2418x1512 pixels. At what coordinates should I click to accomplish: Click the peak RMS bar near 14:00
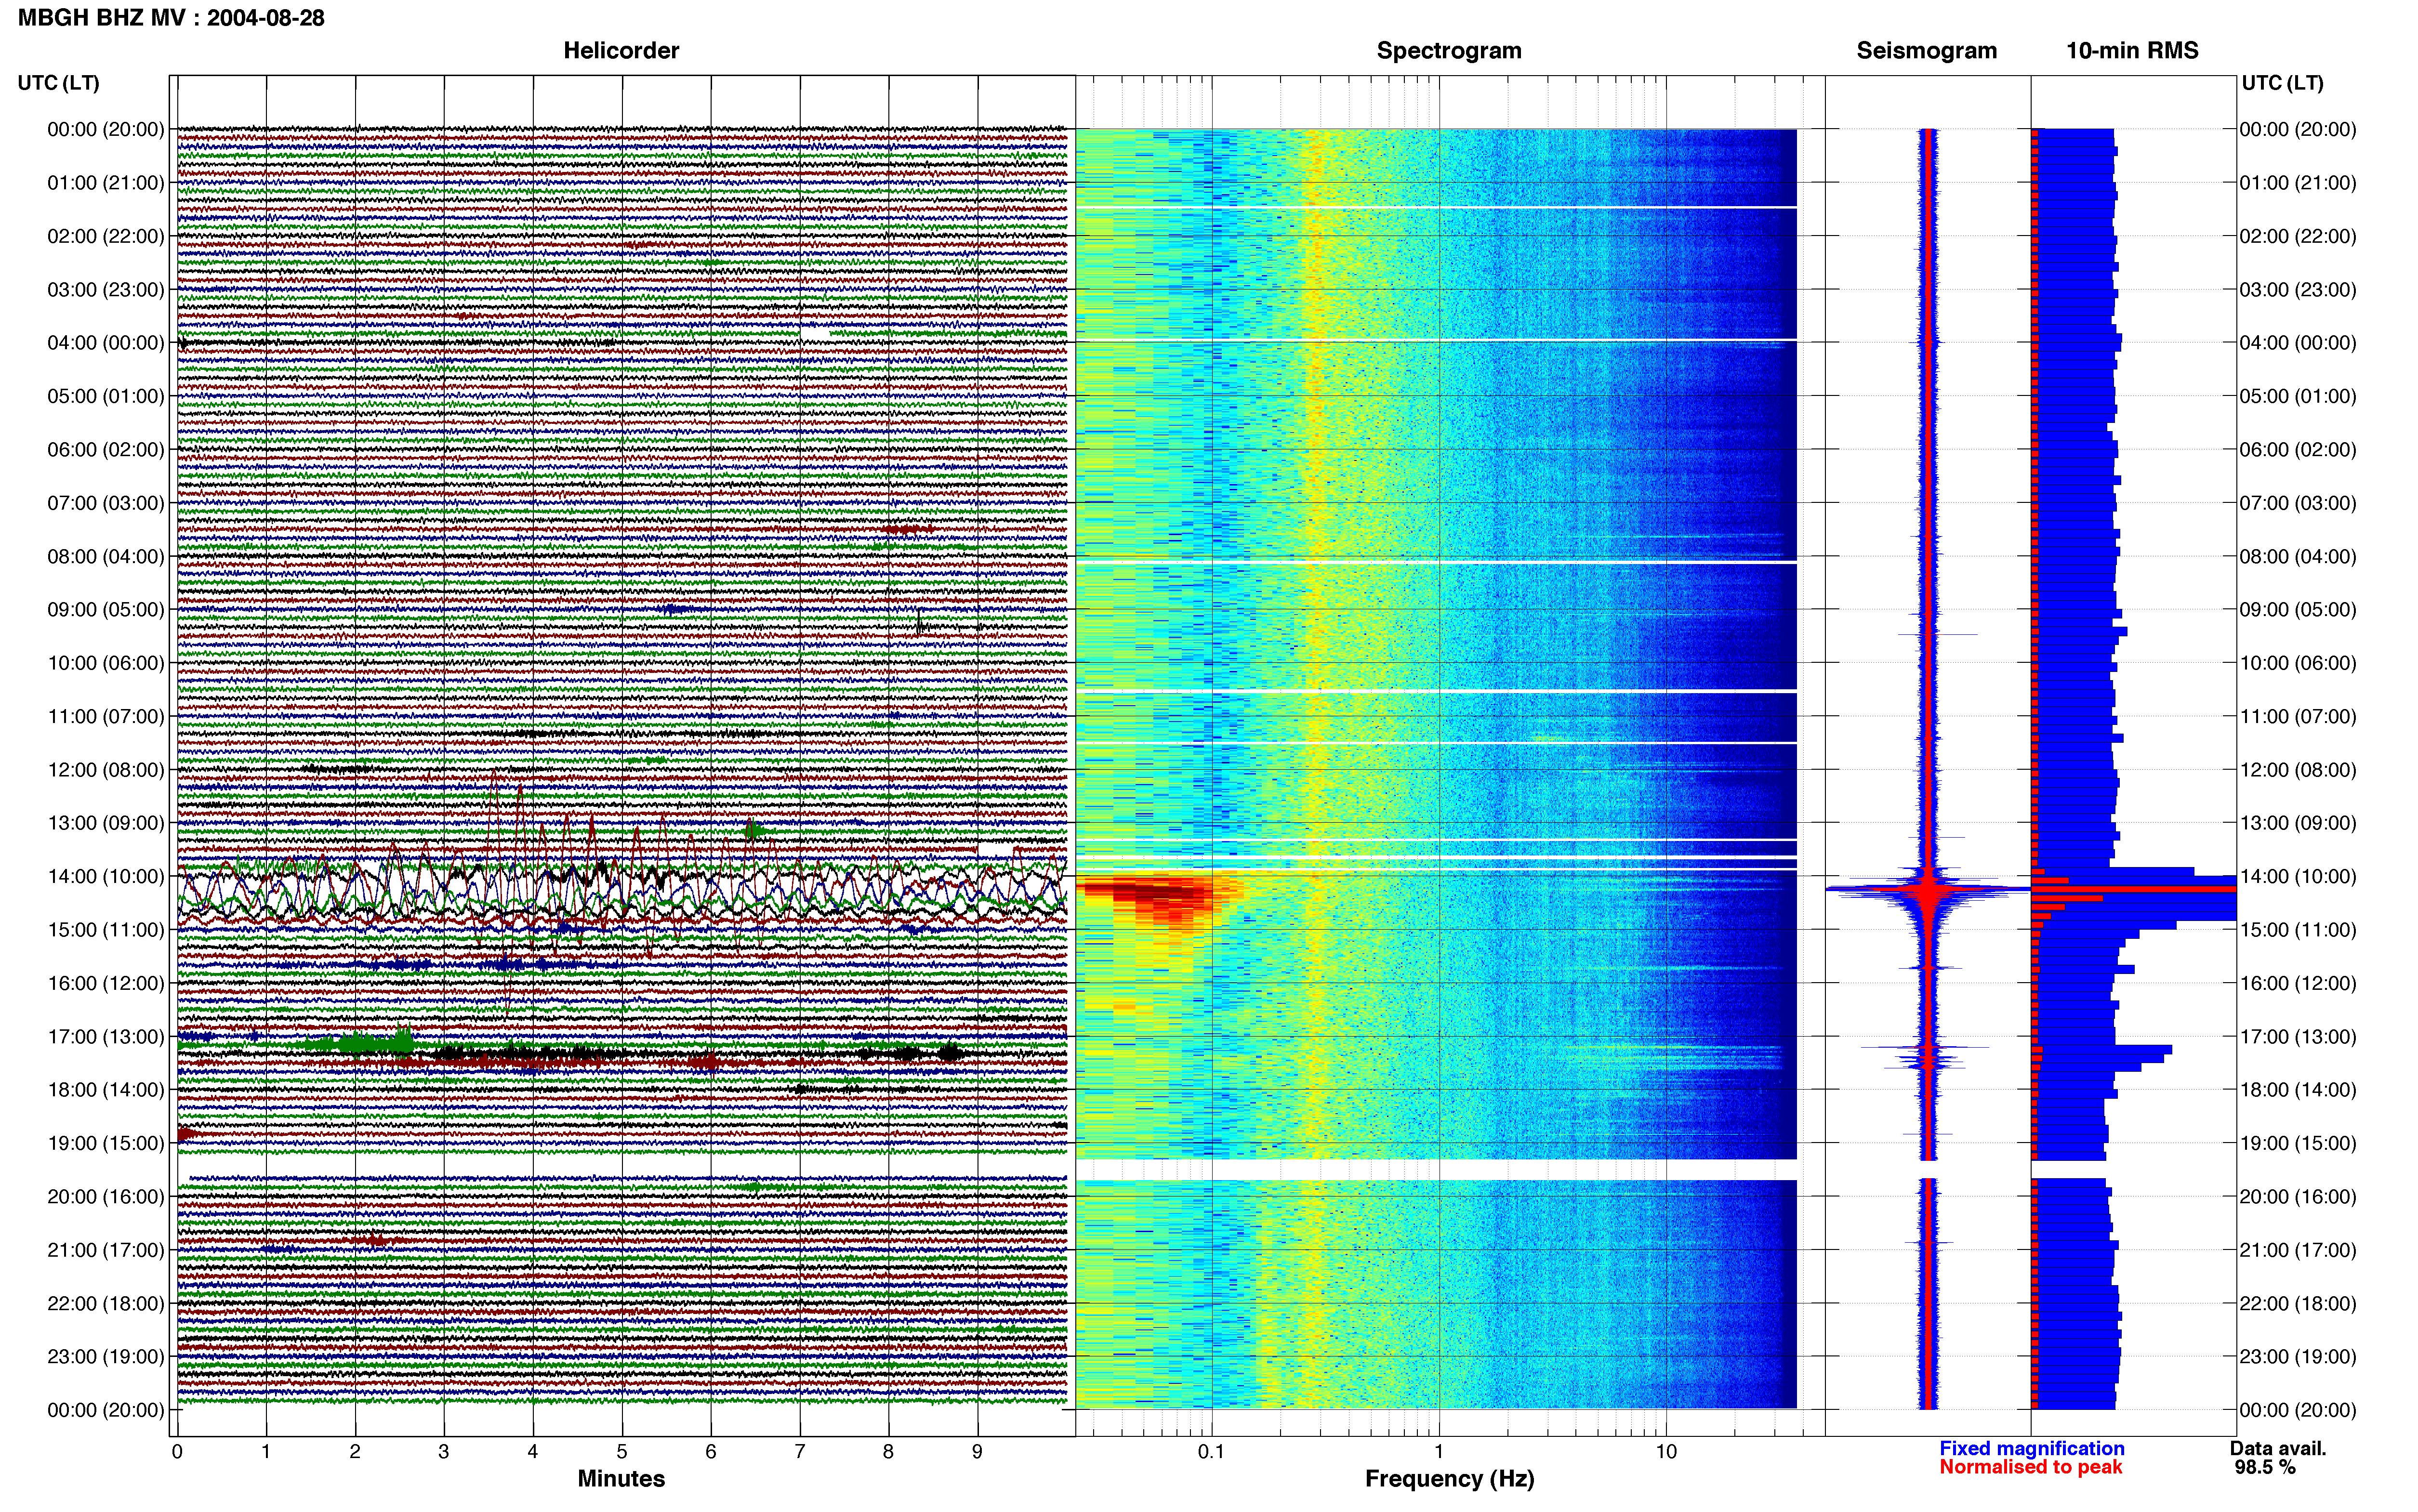(x=2135, y=889)
